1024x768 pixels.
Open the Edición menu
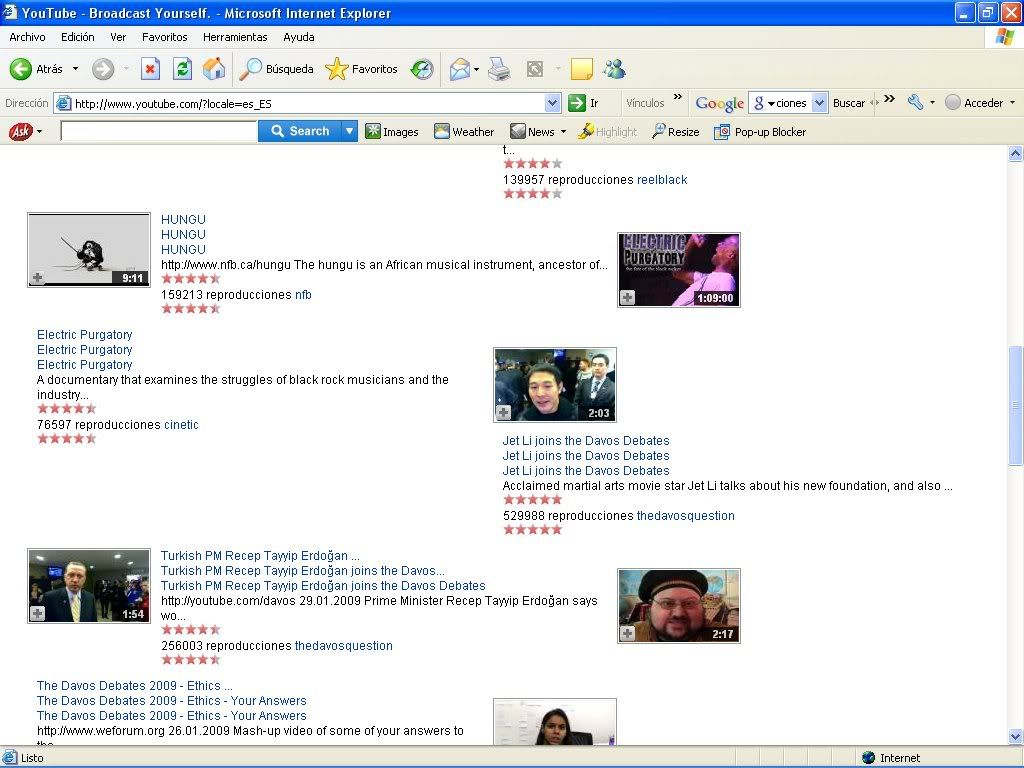point(78,37)
